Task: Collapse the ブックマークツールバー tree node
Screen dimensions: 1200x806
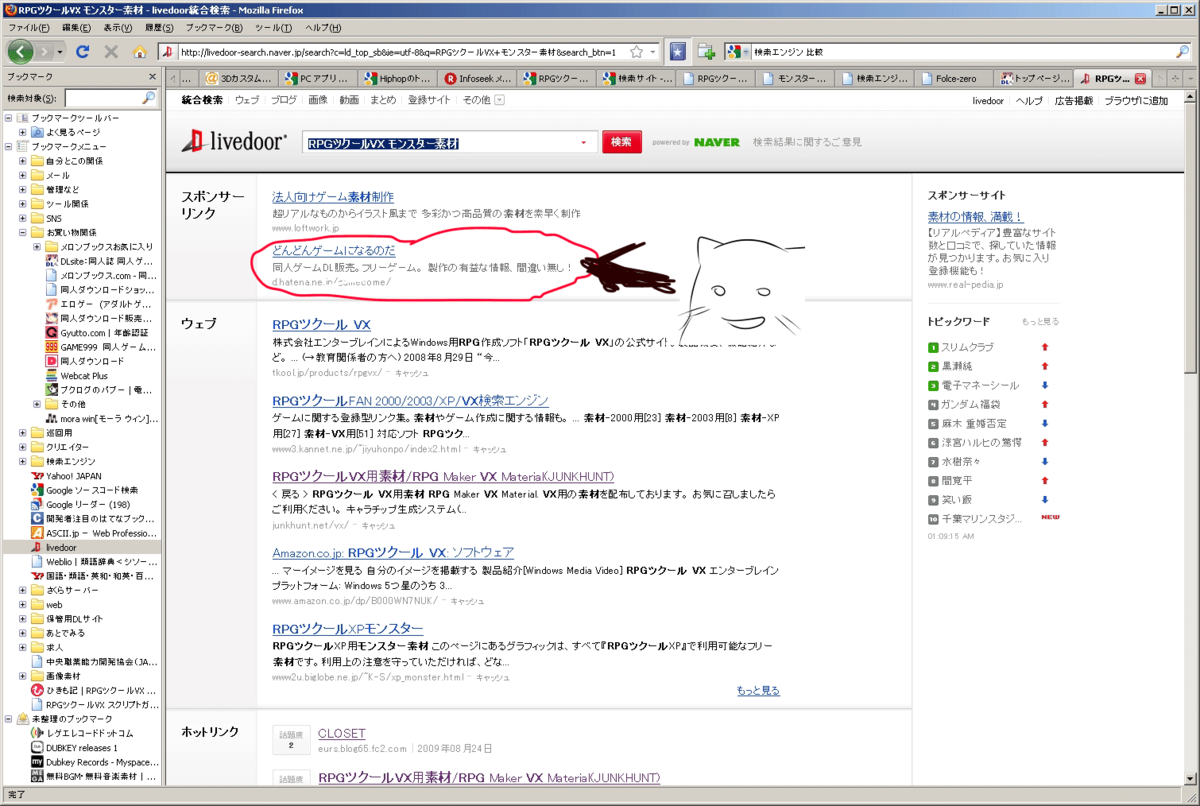Action: tap(9, 118)
